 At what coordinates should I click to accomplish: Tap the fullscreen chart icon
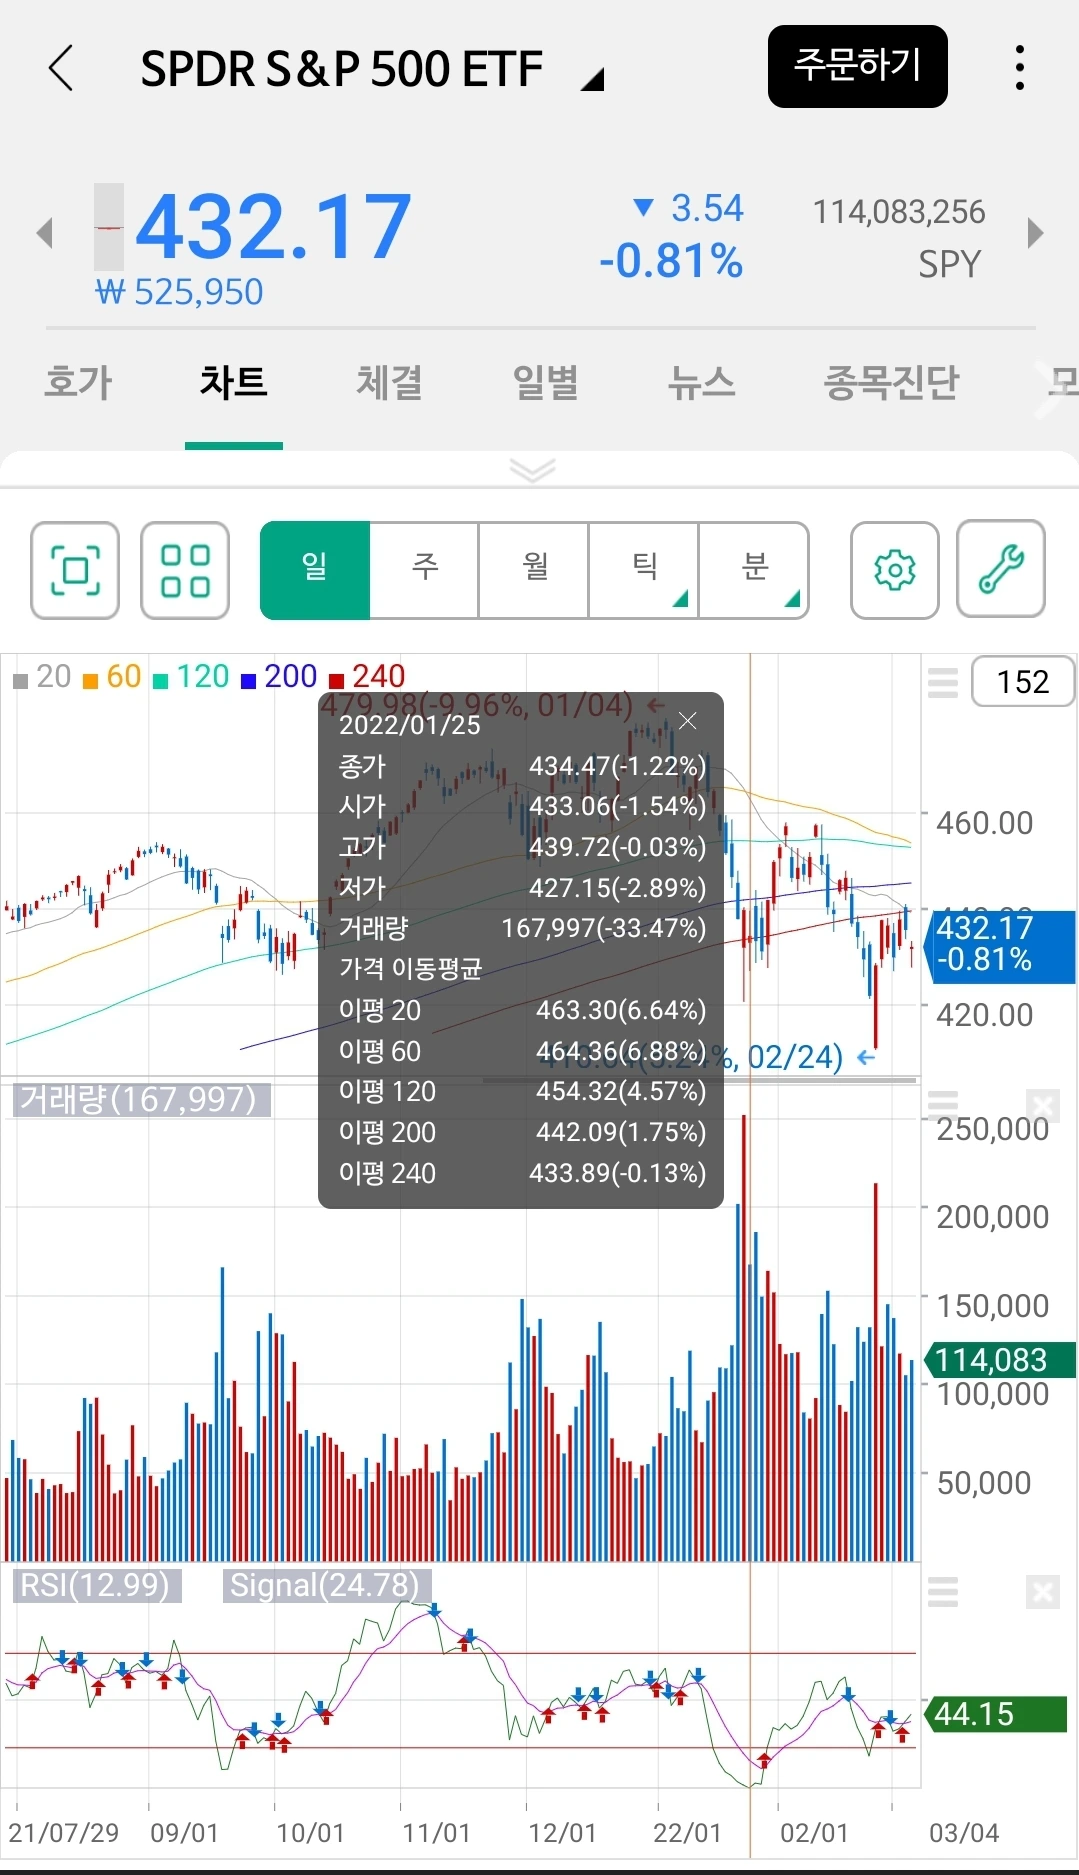(75, 570)
